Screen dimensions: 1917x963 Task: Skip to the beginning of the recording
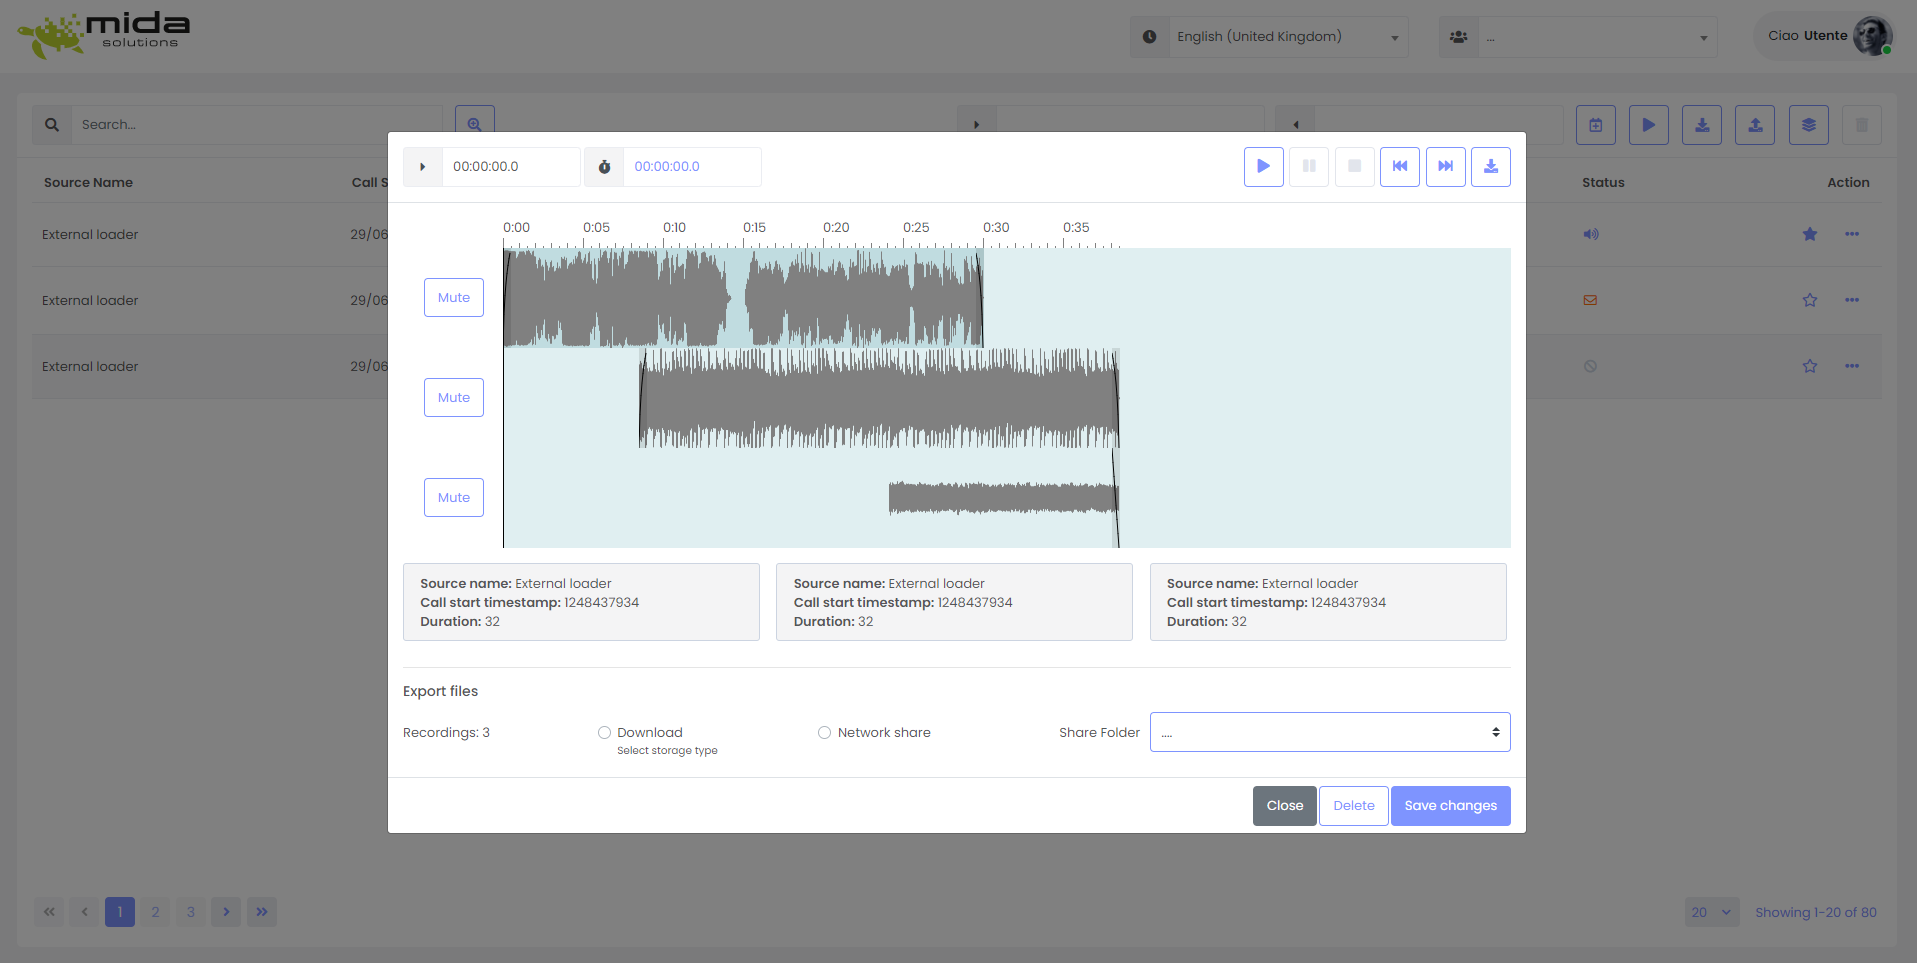(1399, 167)
